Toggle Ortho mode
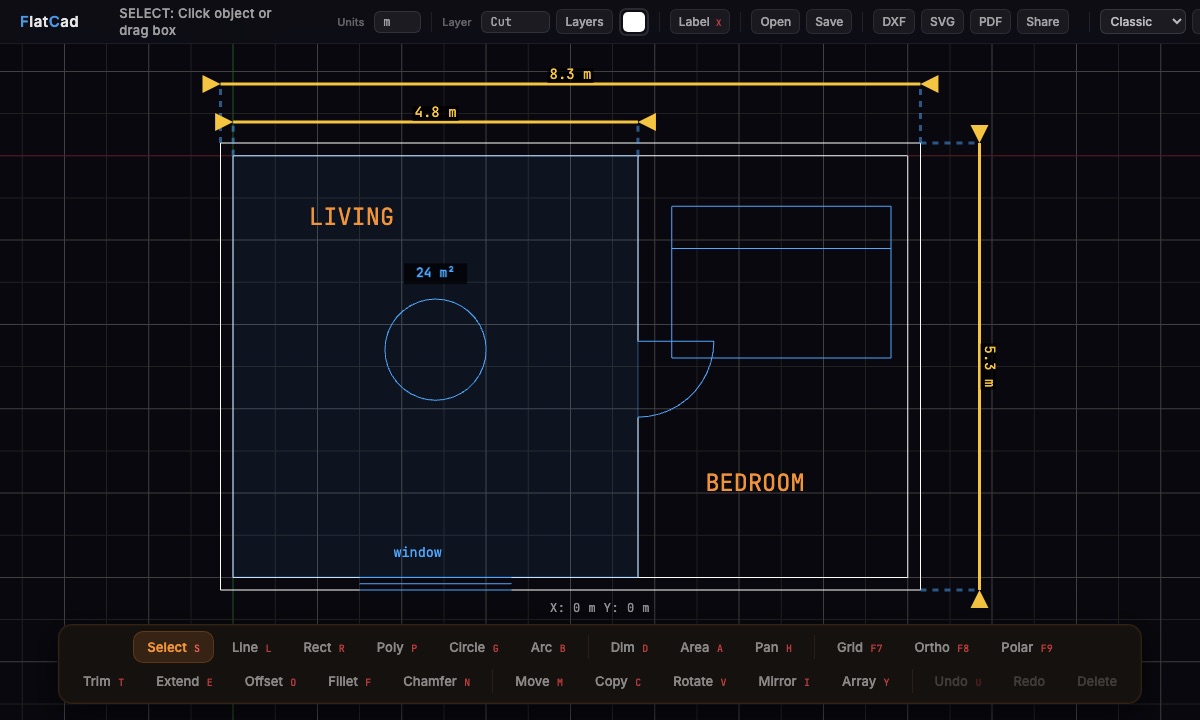Viewport: 1200px width, 720px height. click(x=941, y=647)
